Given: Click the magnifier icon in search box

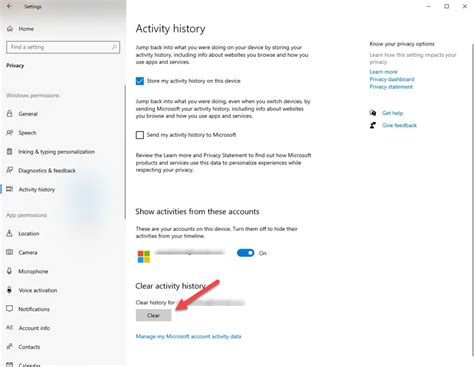Looking at the screenshot, I should [x=114, y=47].
